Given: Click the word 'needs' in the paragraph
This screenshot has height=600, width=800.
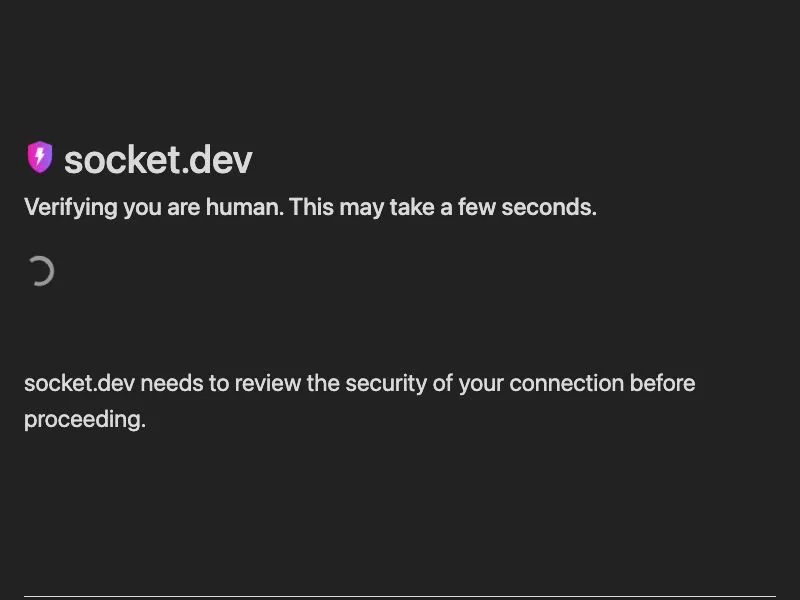Looking at the screenshot, I should coord(172,383).
